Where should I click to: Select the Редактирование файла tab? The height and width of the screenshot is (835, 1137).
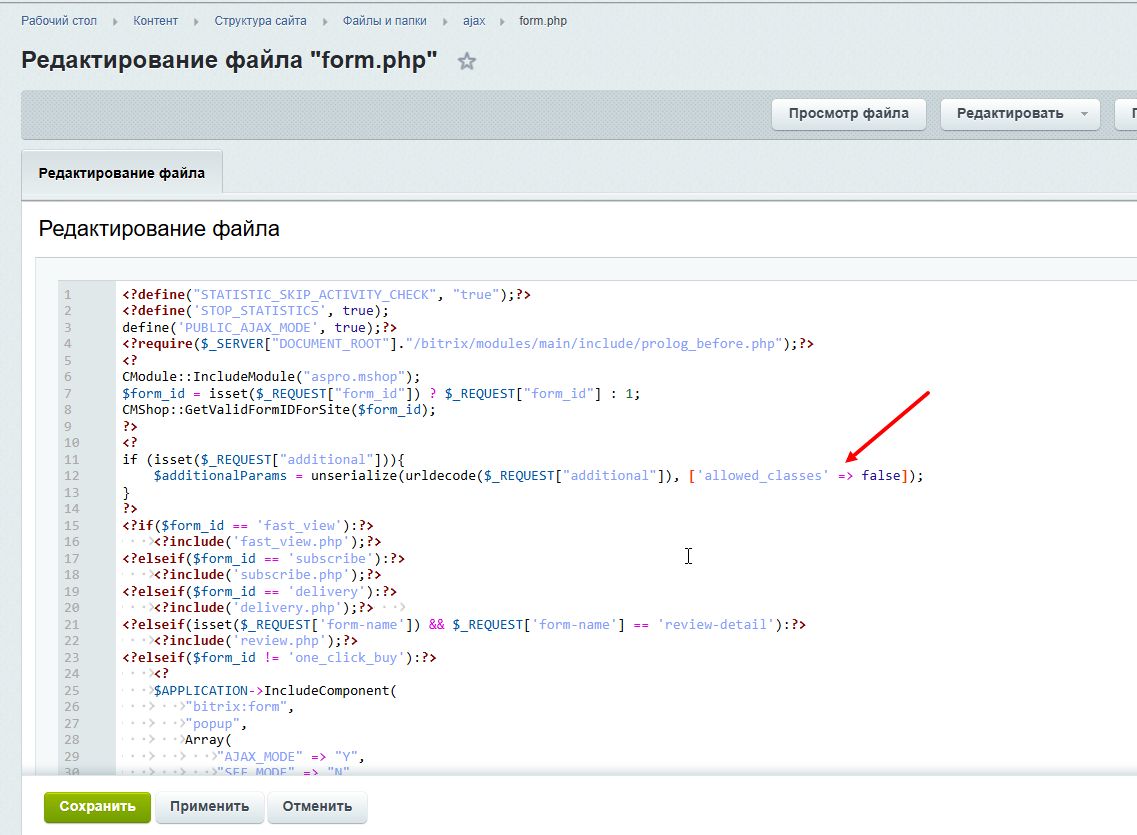[121, 173]
